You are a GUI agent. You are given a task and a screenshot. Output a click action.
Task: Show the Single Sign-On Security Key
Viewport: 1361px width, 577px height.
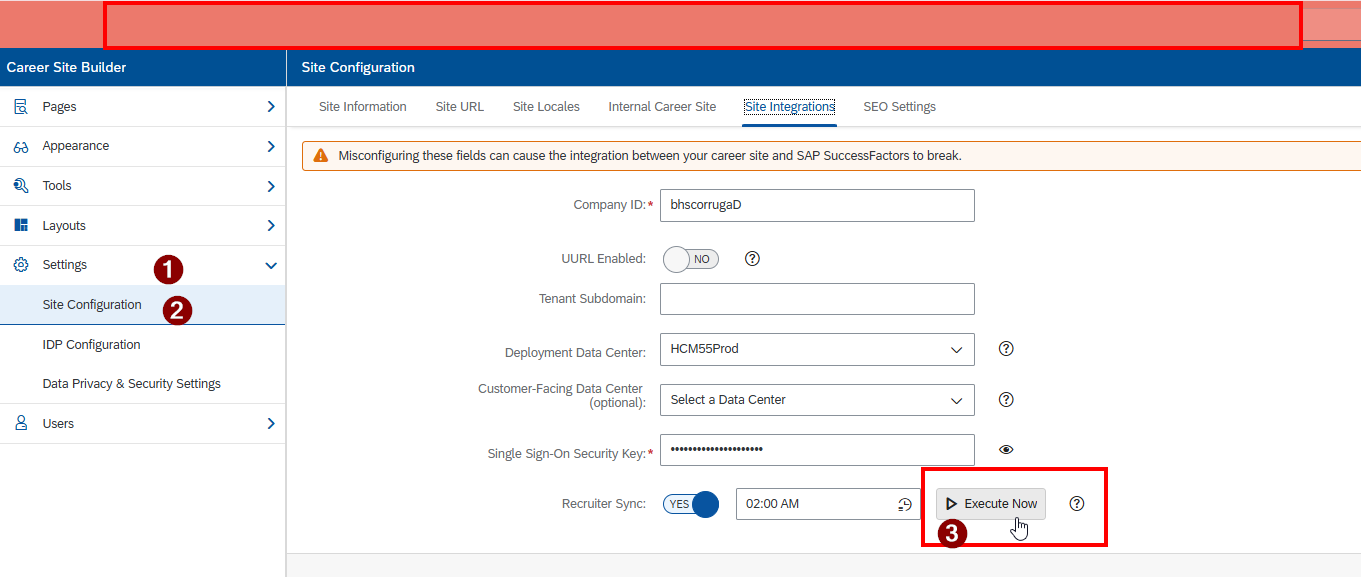1006,450
